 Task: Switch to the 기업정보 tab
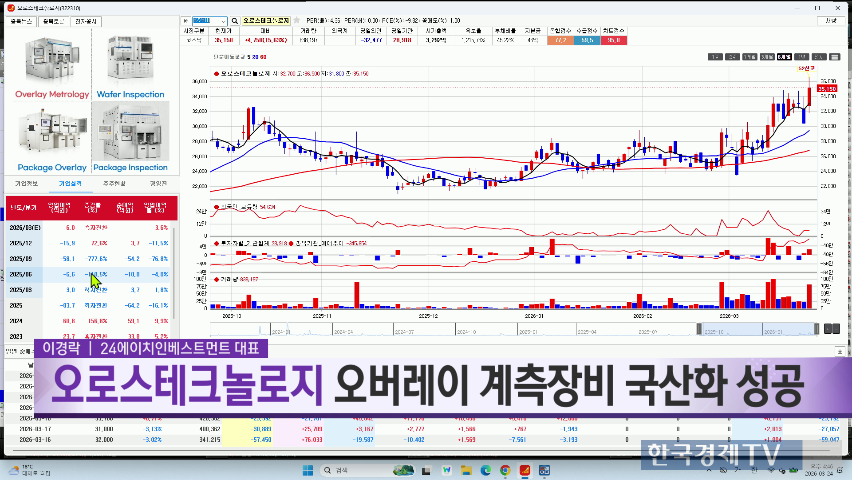pyautogui.click(x=26, y=183)
